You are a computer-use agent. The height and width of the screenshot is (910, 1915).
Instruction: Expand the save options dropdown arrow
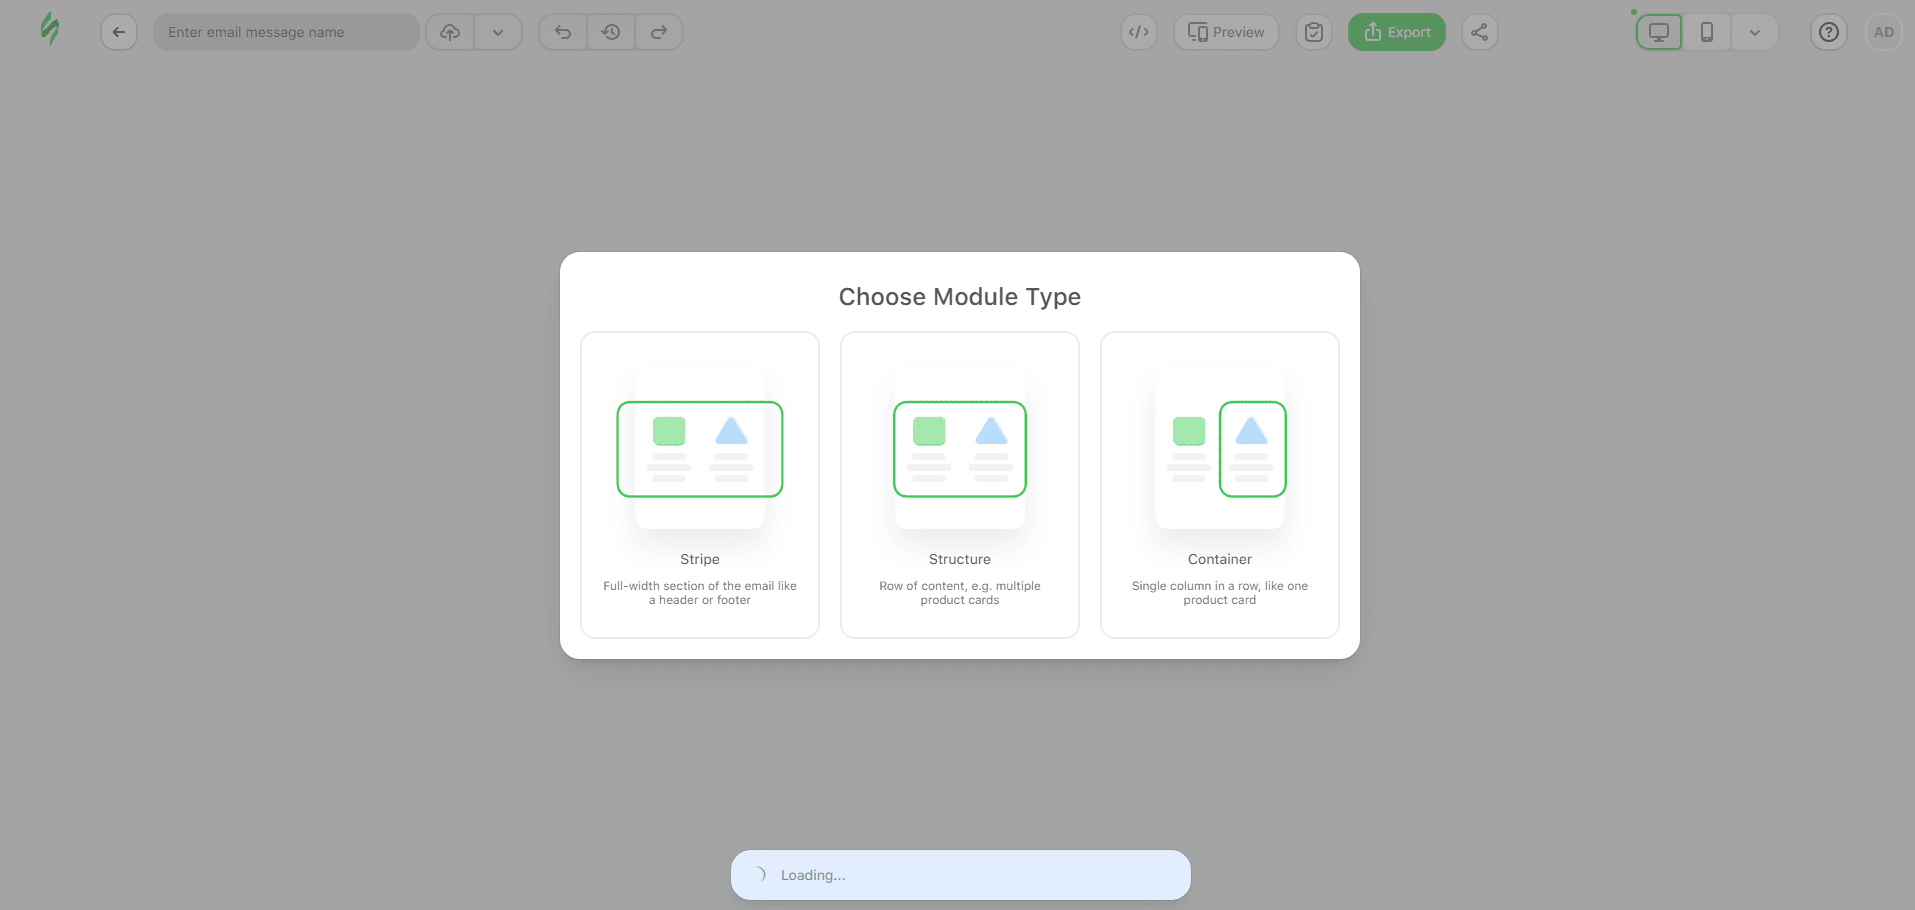498,32
